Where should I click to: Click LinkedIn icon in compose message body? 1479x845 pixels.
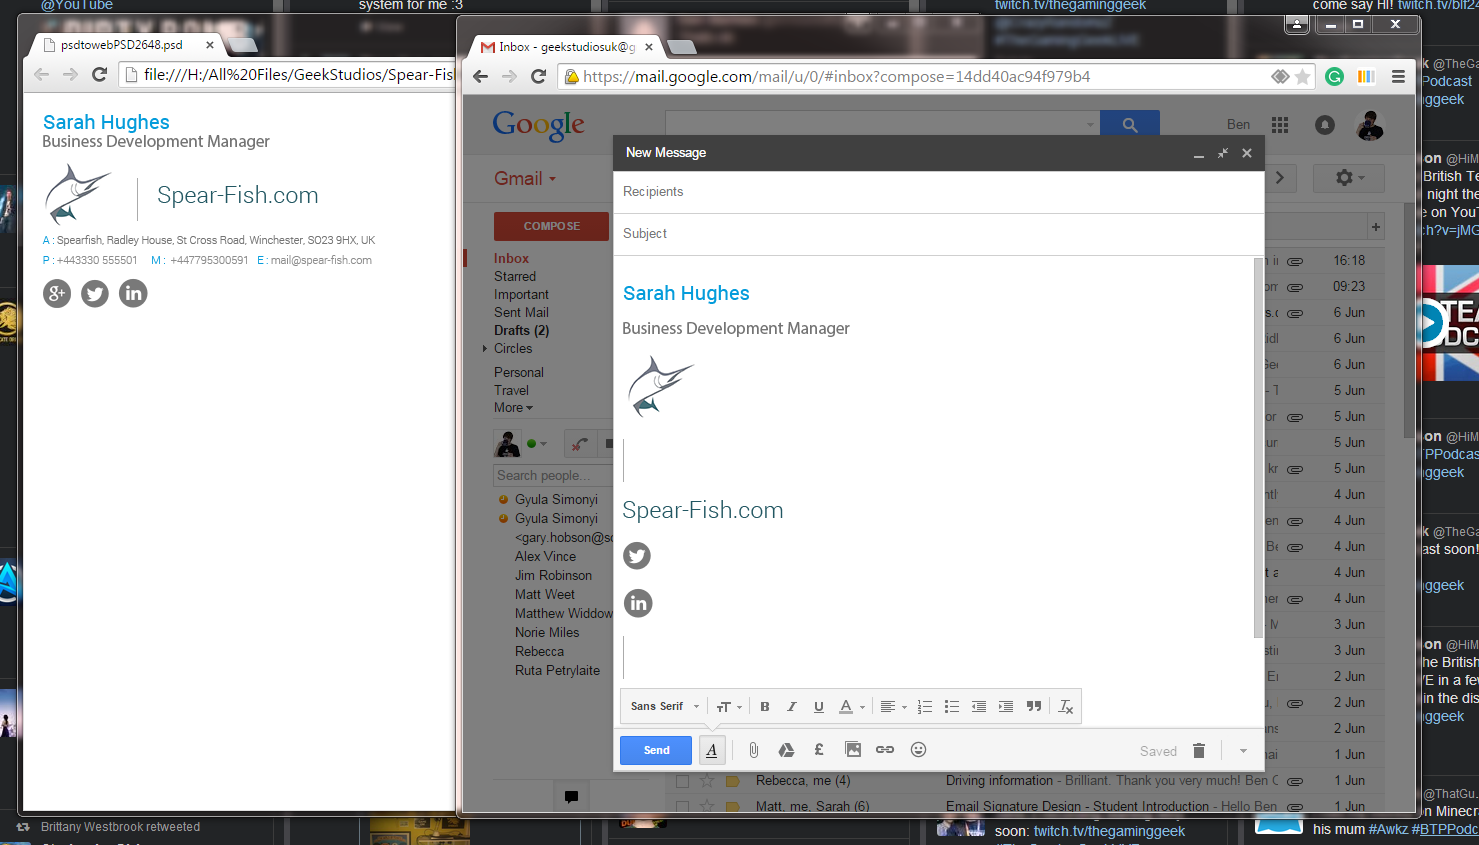tap(638, 603)
